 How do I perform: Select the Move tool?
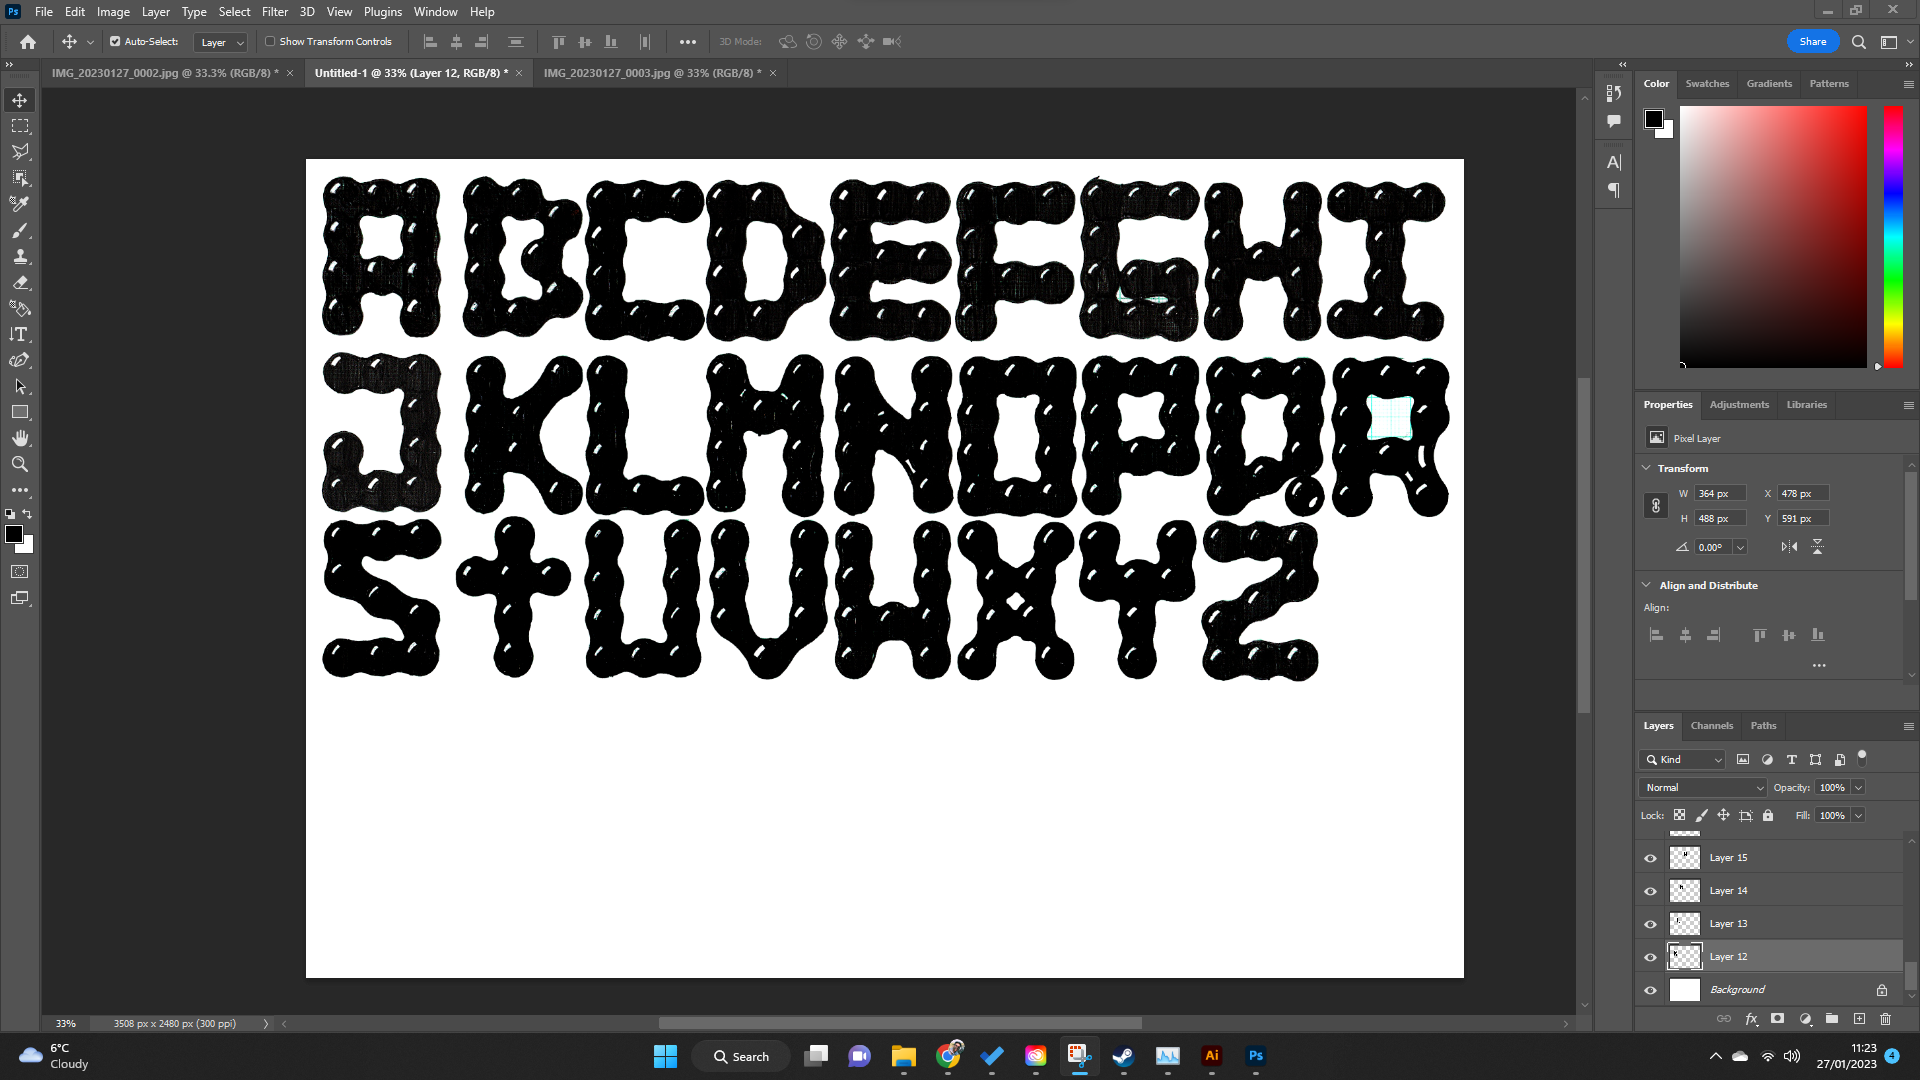click(20, 100)
